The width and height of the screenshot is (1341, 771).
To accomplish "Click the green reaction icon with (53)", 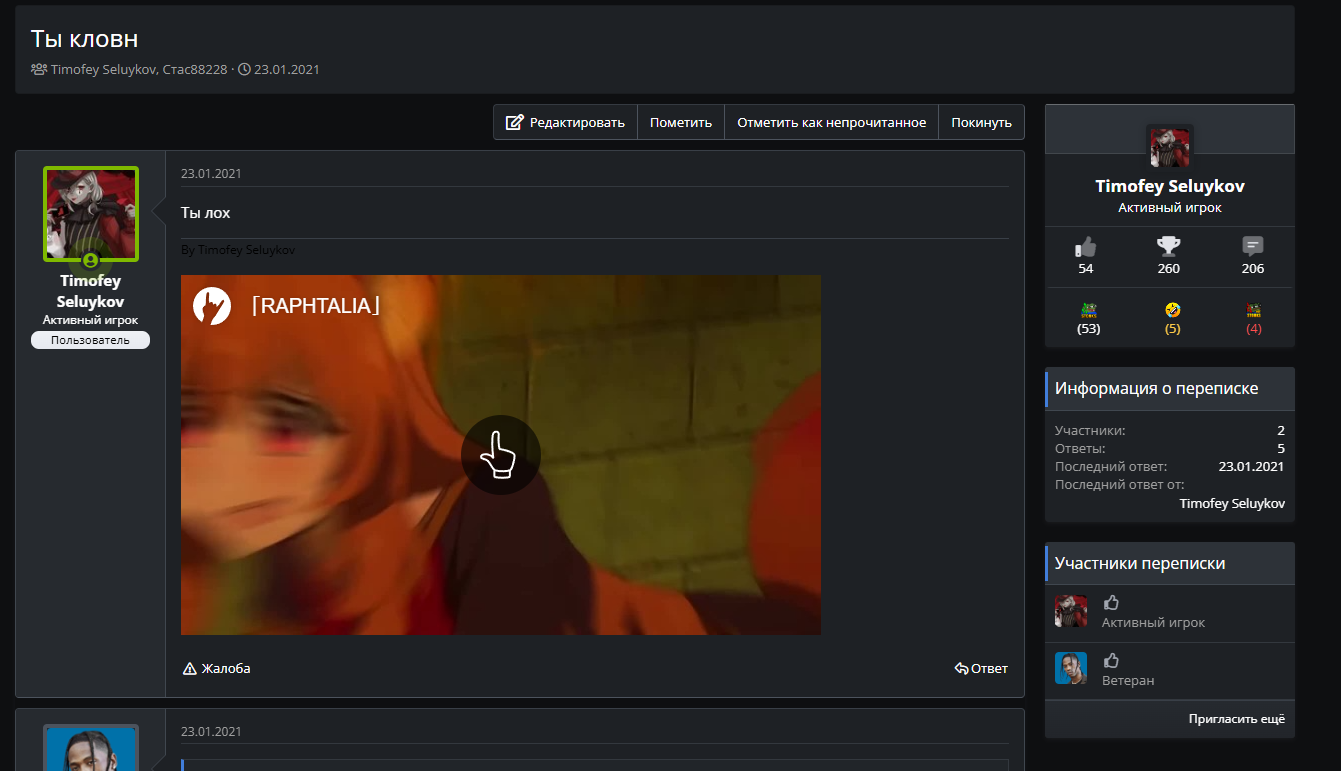I will pyautogui.click(x=1088, y=311).
